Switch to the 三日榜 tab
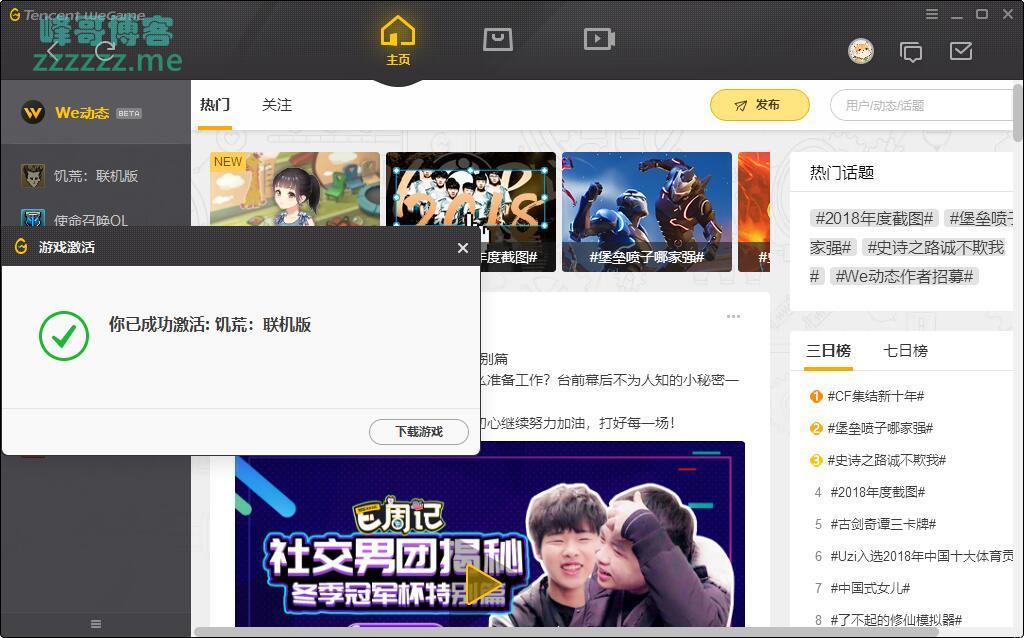The image size is (1024, 638). pyautogui.click(x=828, y=351)
